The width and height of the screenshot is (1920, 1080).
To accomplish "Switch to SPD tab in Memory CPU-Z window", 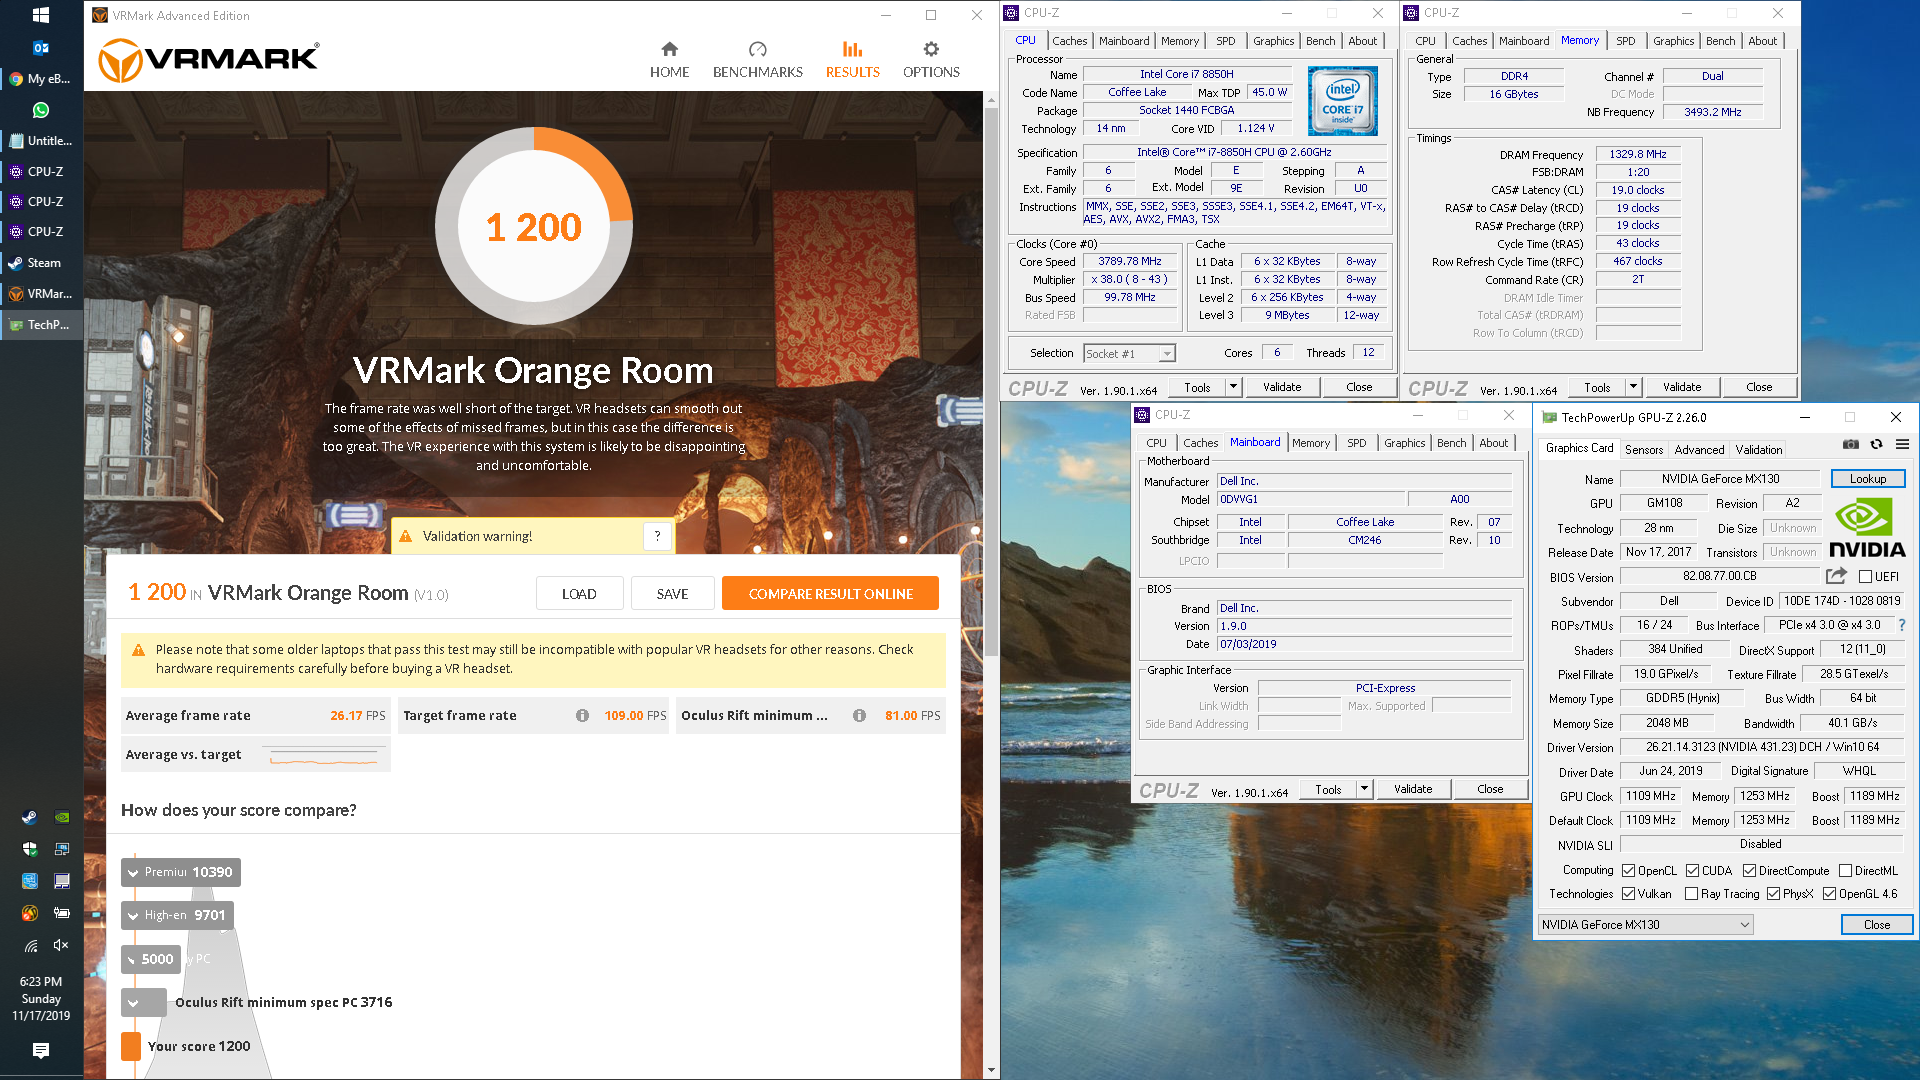I will tap(1626, 41).
